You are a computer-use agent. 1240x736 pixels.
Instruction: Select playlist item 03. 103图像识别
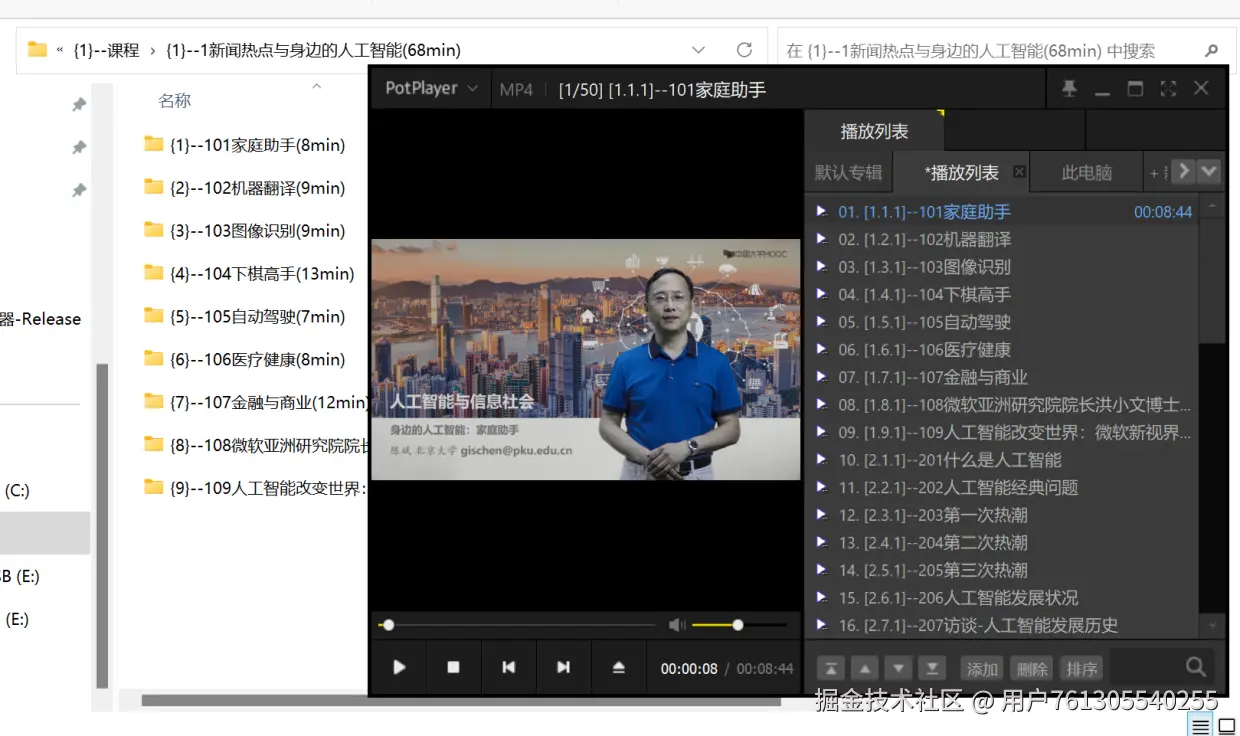[x=1003, y=267]
